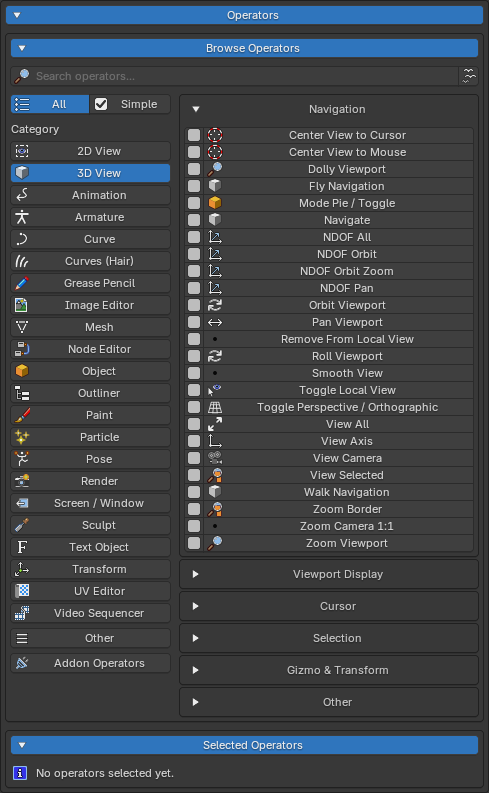Screen dimensions: 489x793
Task: Check the Zoom Viewport box
Action: (194, 543)
